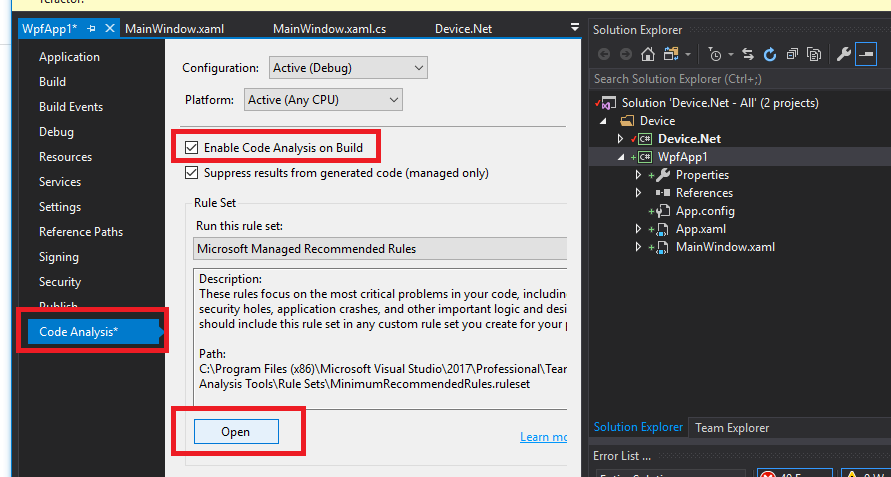The image size is (891, 477).
Task: Select the Team Explorer tab
Action: click(732, 428)
